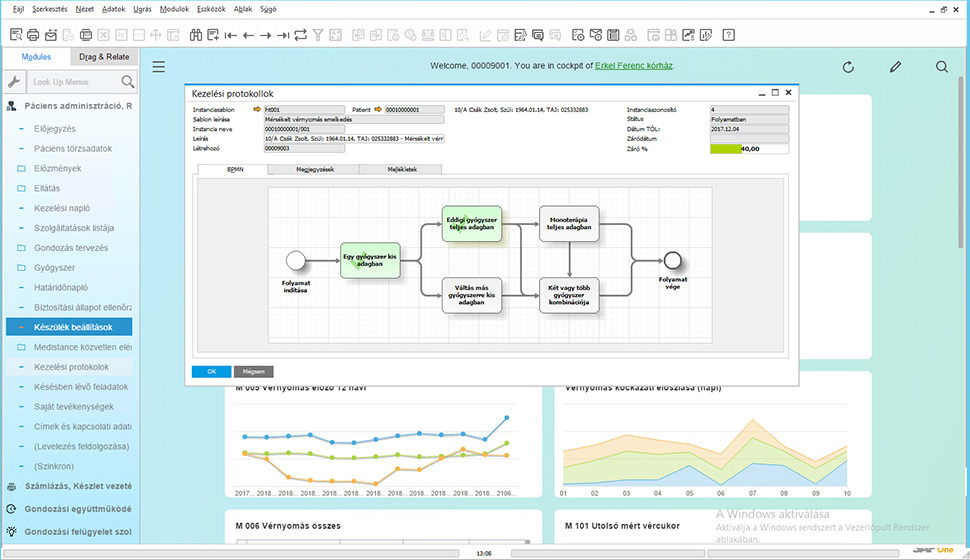Click the pencil edit icon in cockpit
The image size is (970, 560).
895,67
